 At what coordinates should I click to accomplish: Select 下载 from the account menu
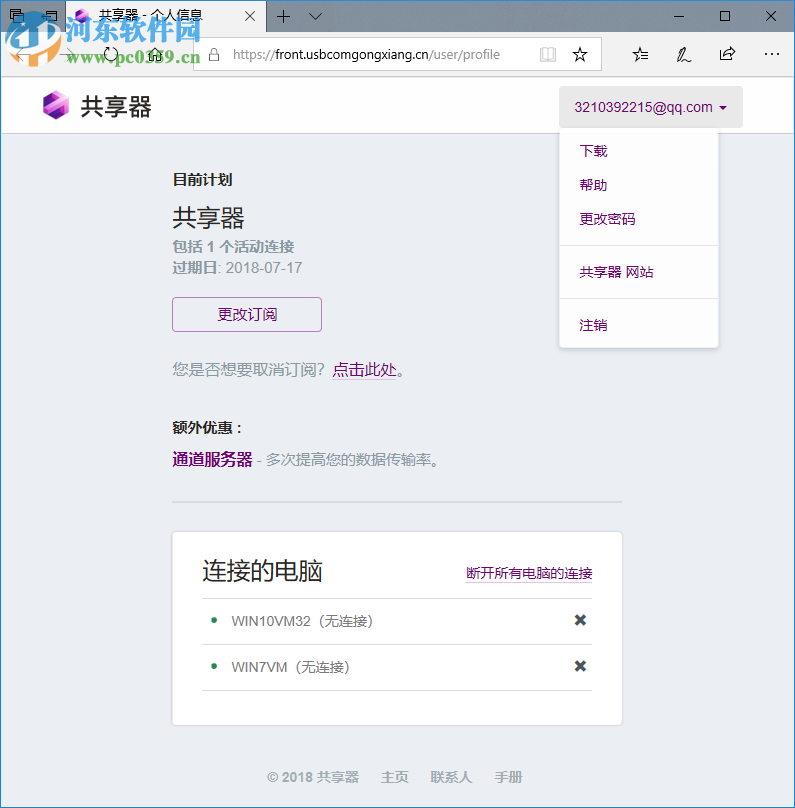tap(593, 151)
